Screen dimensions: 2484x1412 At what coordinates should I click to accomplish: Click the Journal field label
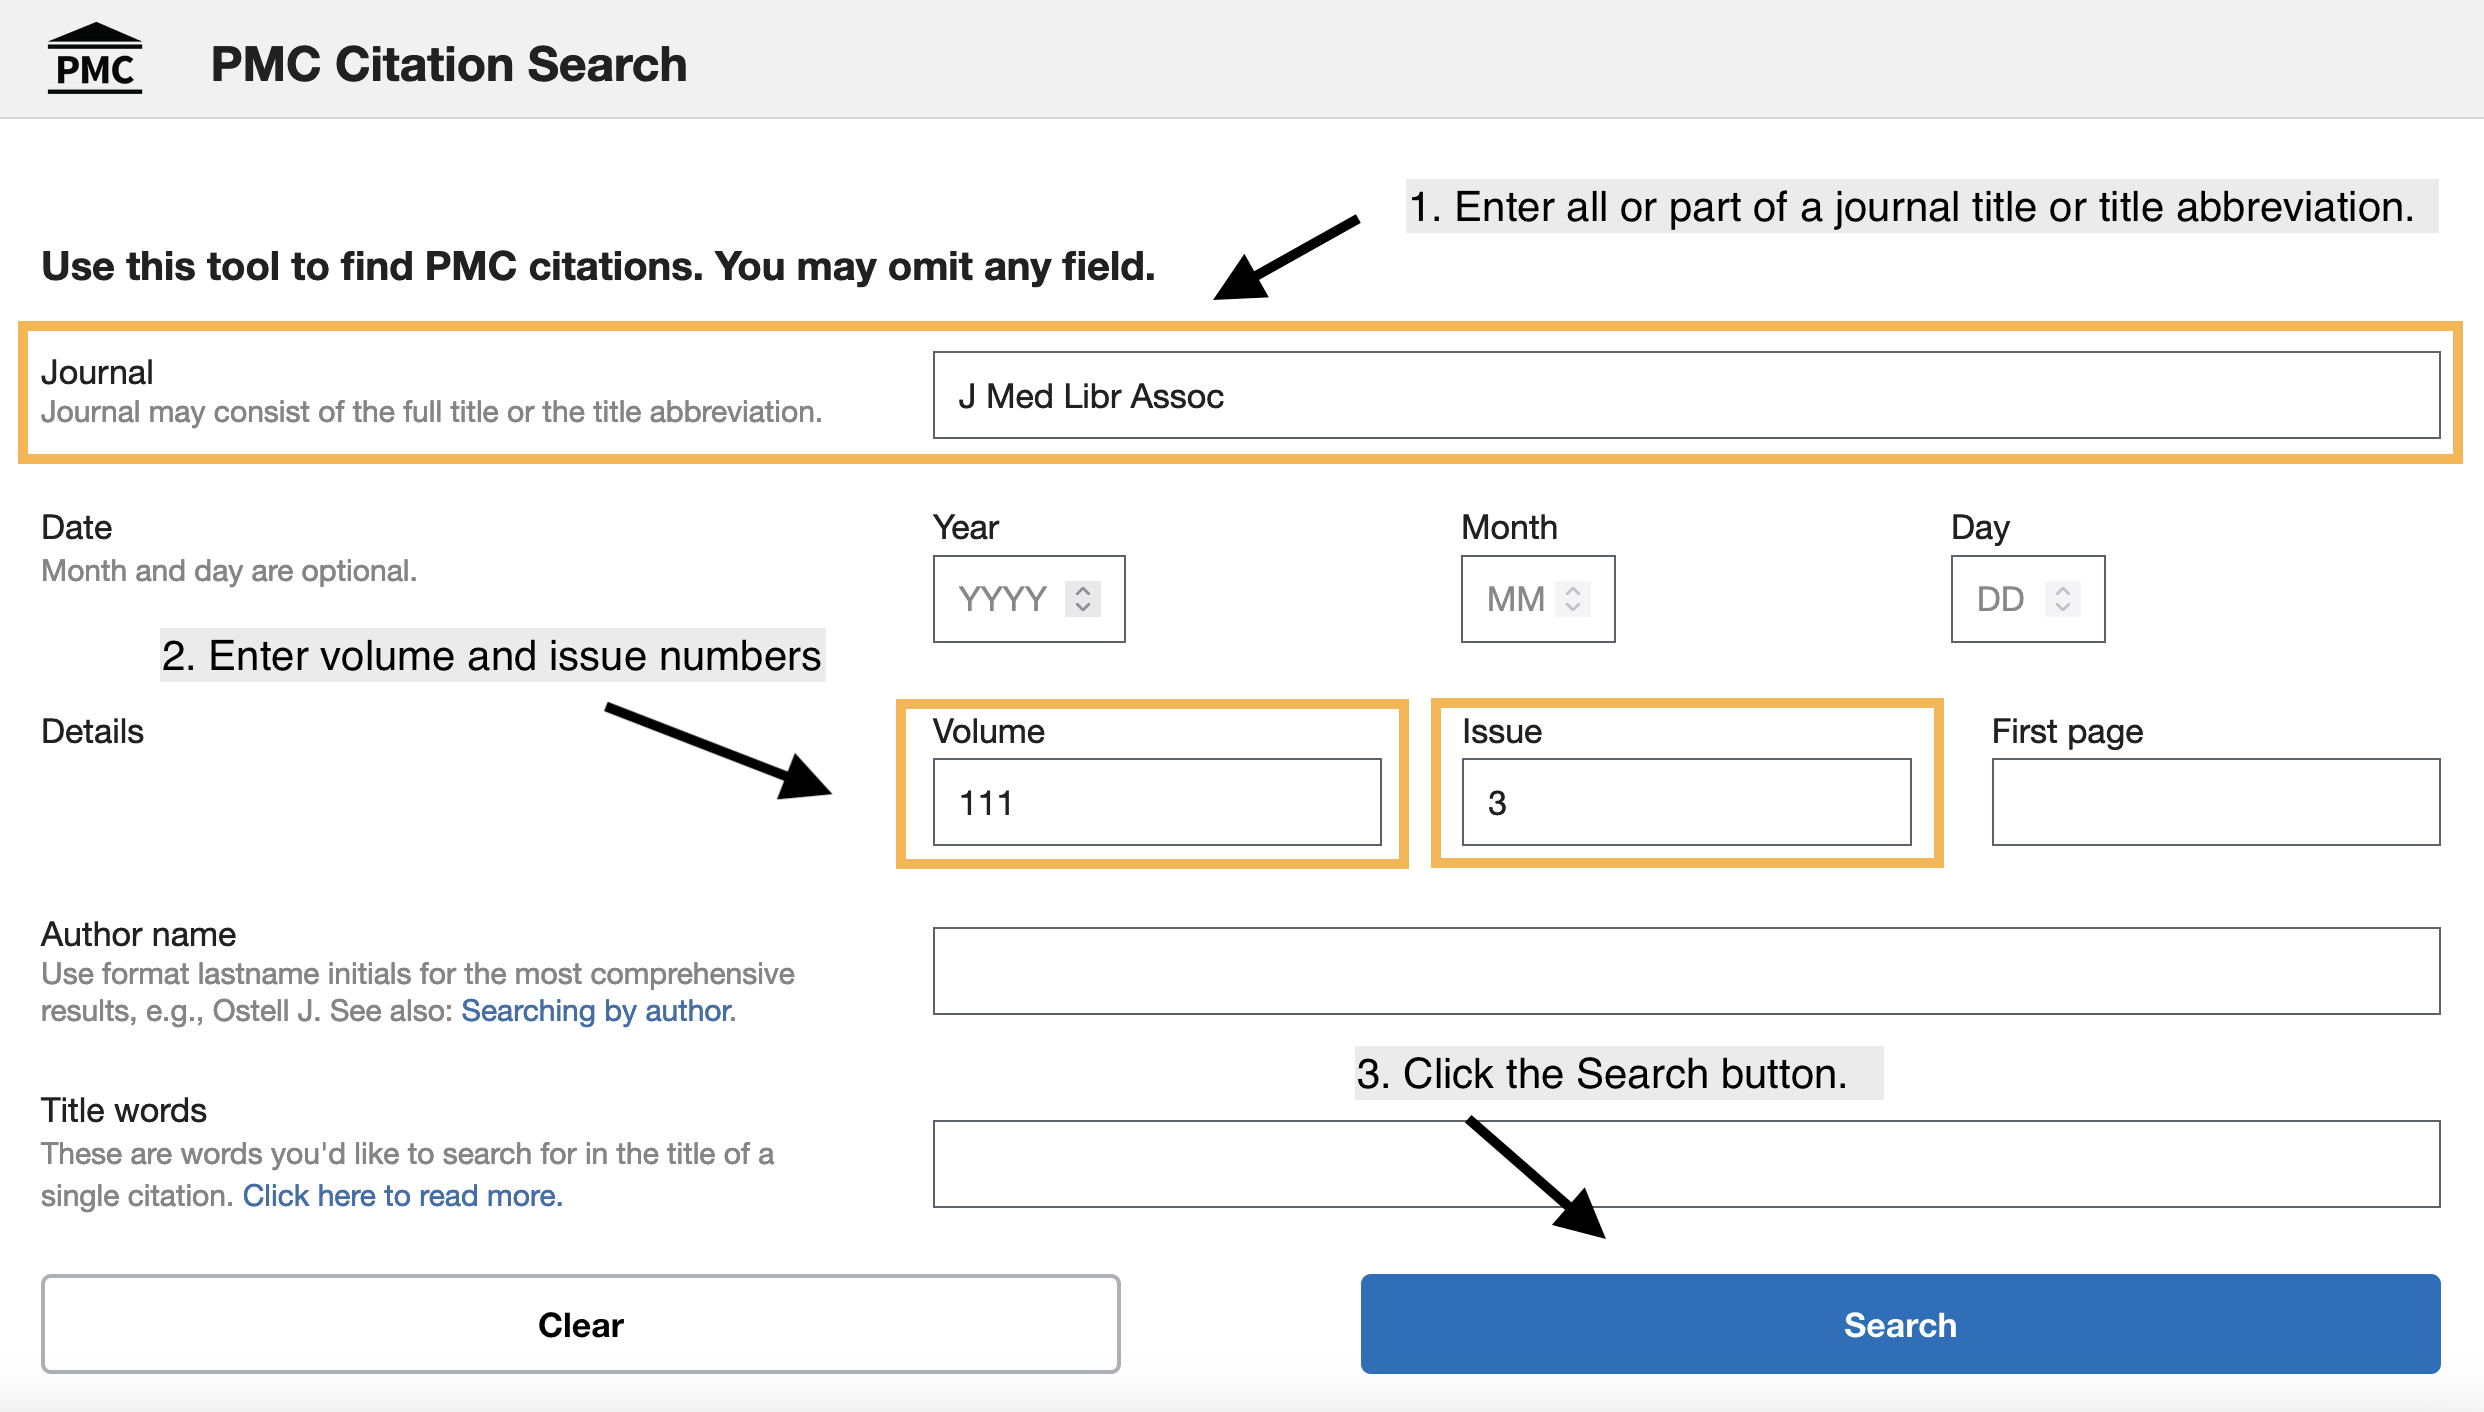coord(97,372)
